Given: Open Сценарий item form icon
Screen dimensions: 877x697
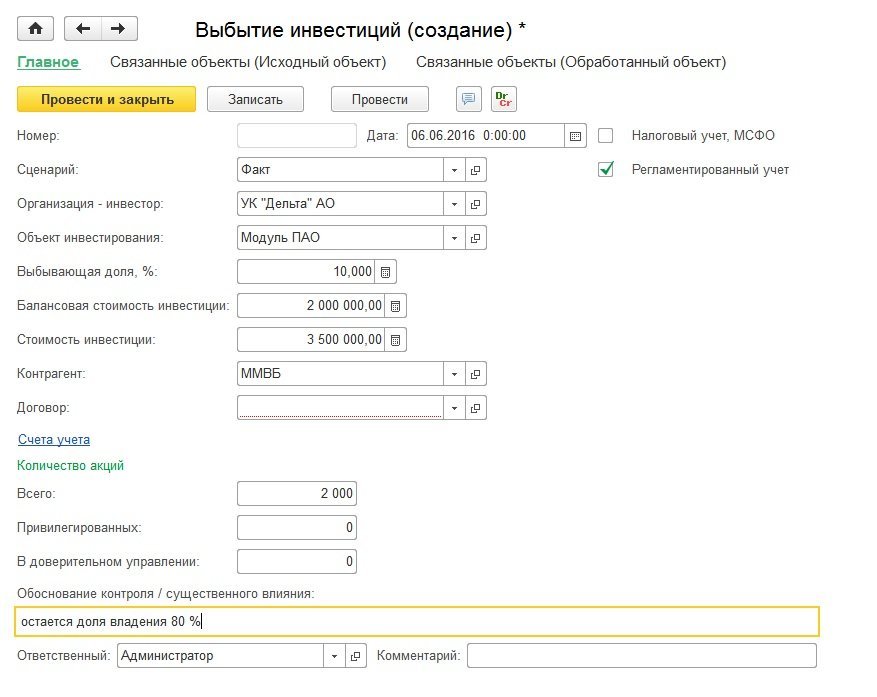Looking at the screenshot, I should click(x=475, y=170).
